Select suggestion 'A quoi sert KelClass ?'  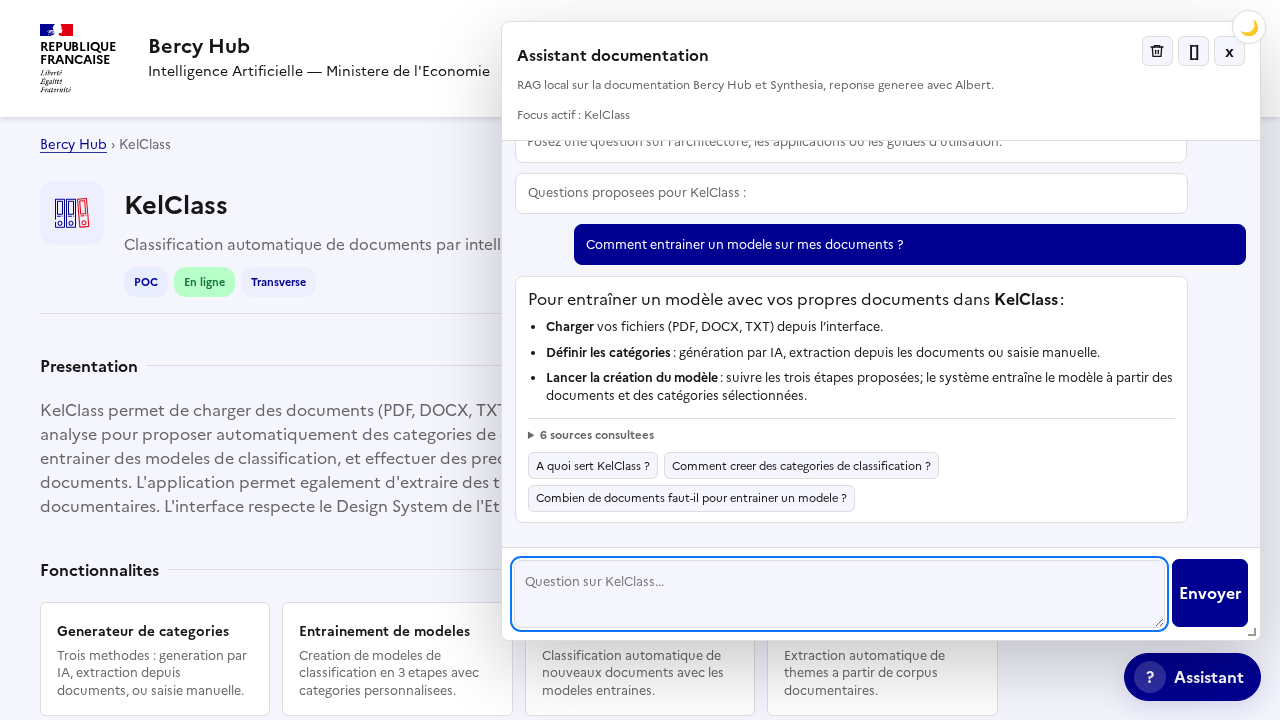coord(593,466)
